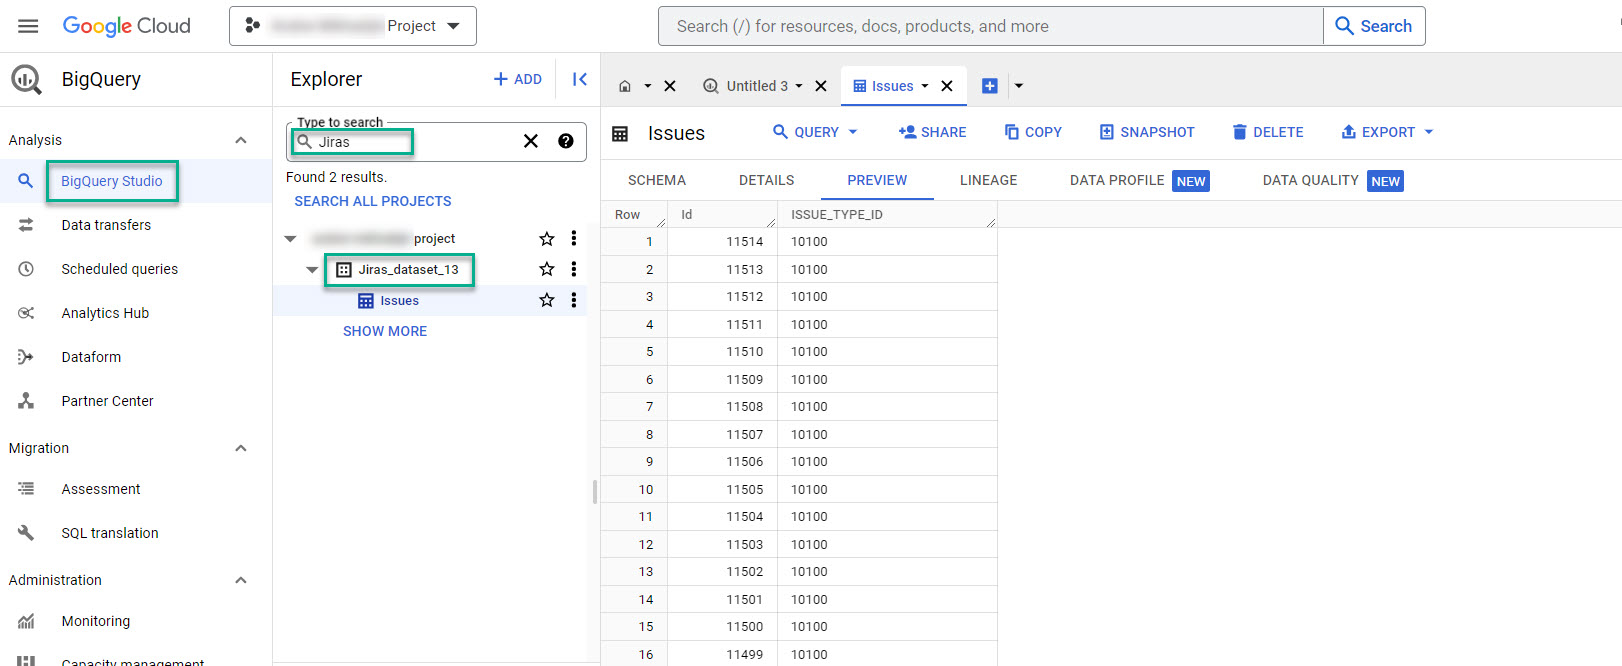Click the Delete table button
The width and height of the screenshot is (1622, 666).
click(1267, 132)
